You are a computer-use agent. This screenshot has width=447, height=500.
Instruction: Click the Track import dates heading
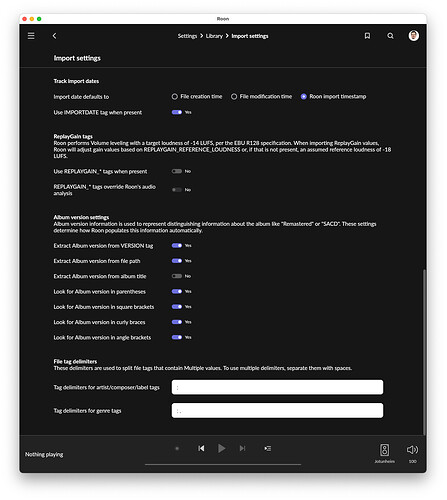click(x=76, y=81)
